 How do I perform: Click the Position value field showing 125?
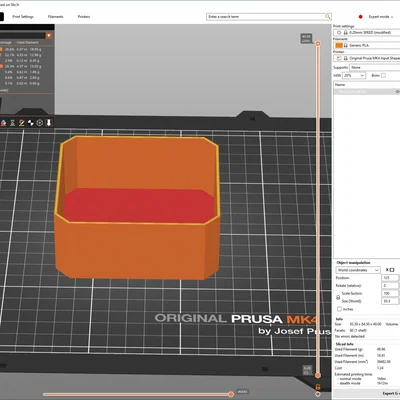pos(390,278)
